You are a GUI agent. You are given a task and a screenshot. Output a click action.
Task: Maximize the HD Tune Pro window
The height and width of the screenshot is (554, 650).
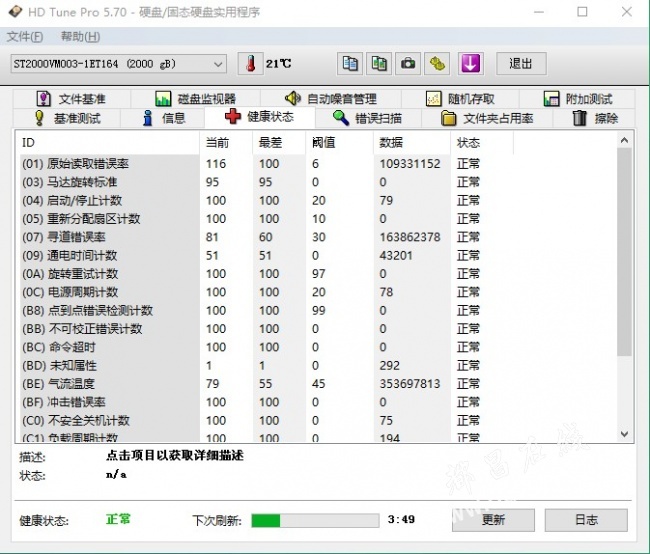[582, 12]
